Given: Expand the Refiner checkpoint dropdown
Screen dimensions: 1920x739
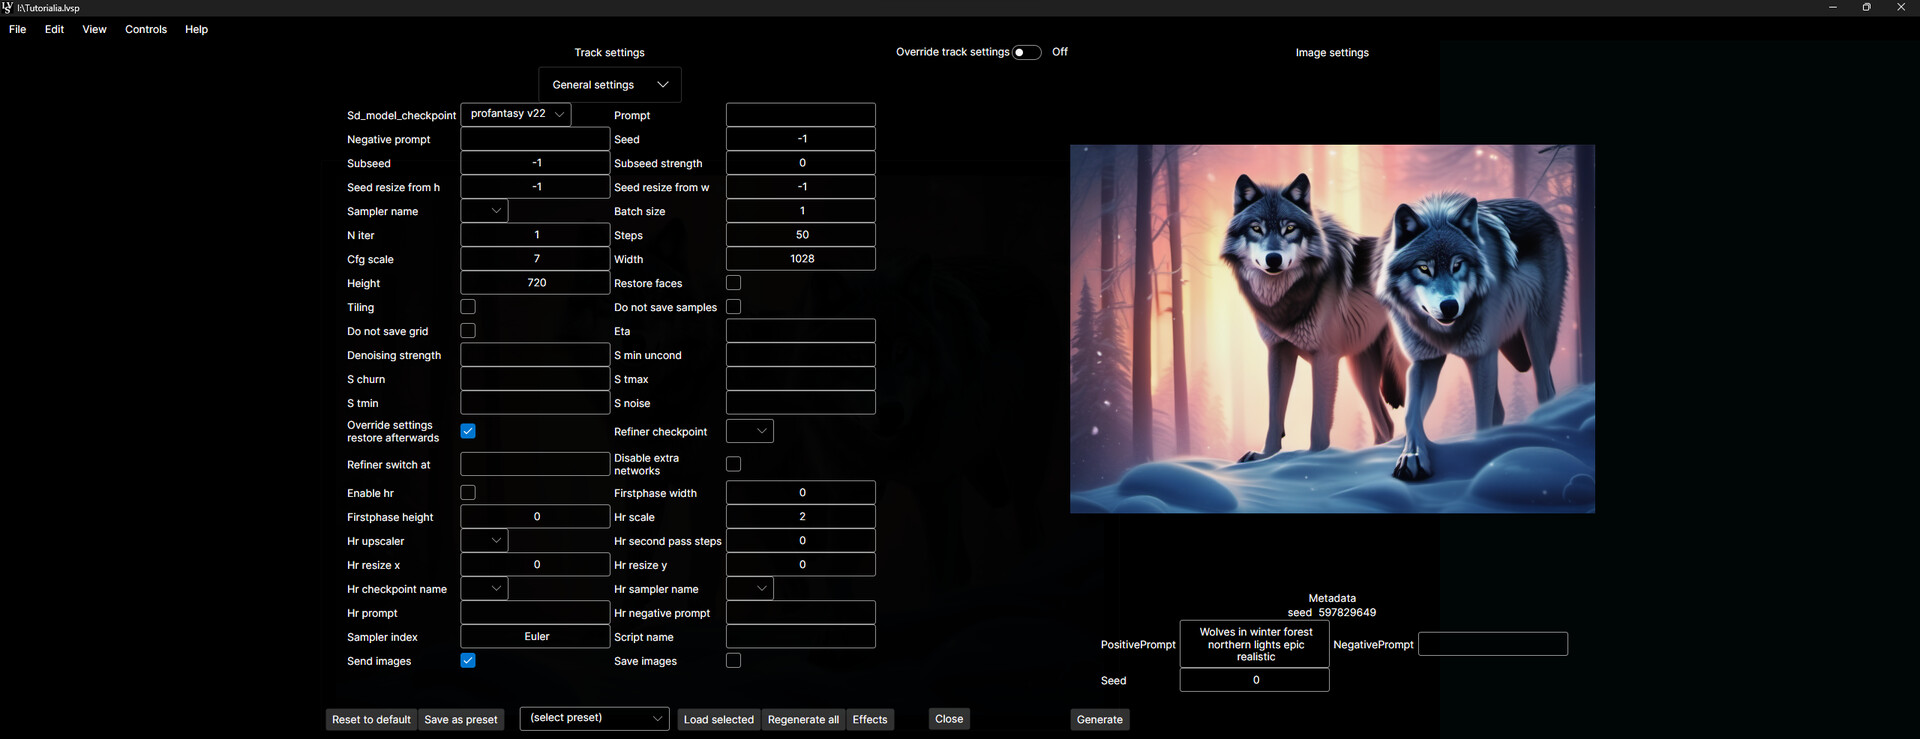Looking at the screenshot, I should (749, 431).
